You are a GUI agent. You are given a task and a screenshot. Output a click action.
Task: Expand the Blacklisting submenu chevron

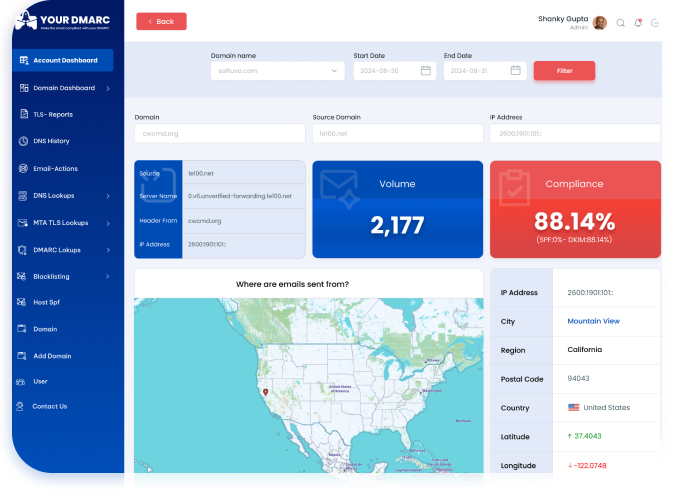click(x=108, y=275)
